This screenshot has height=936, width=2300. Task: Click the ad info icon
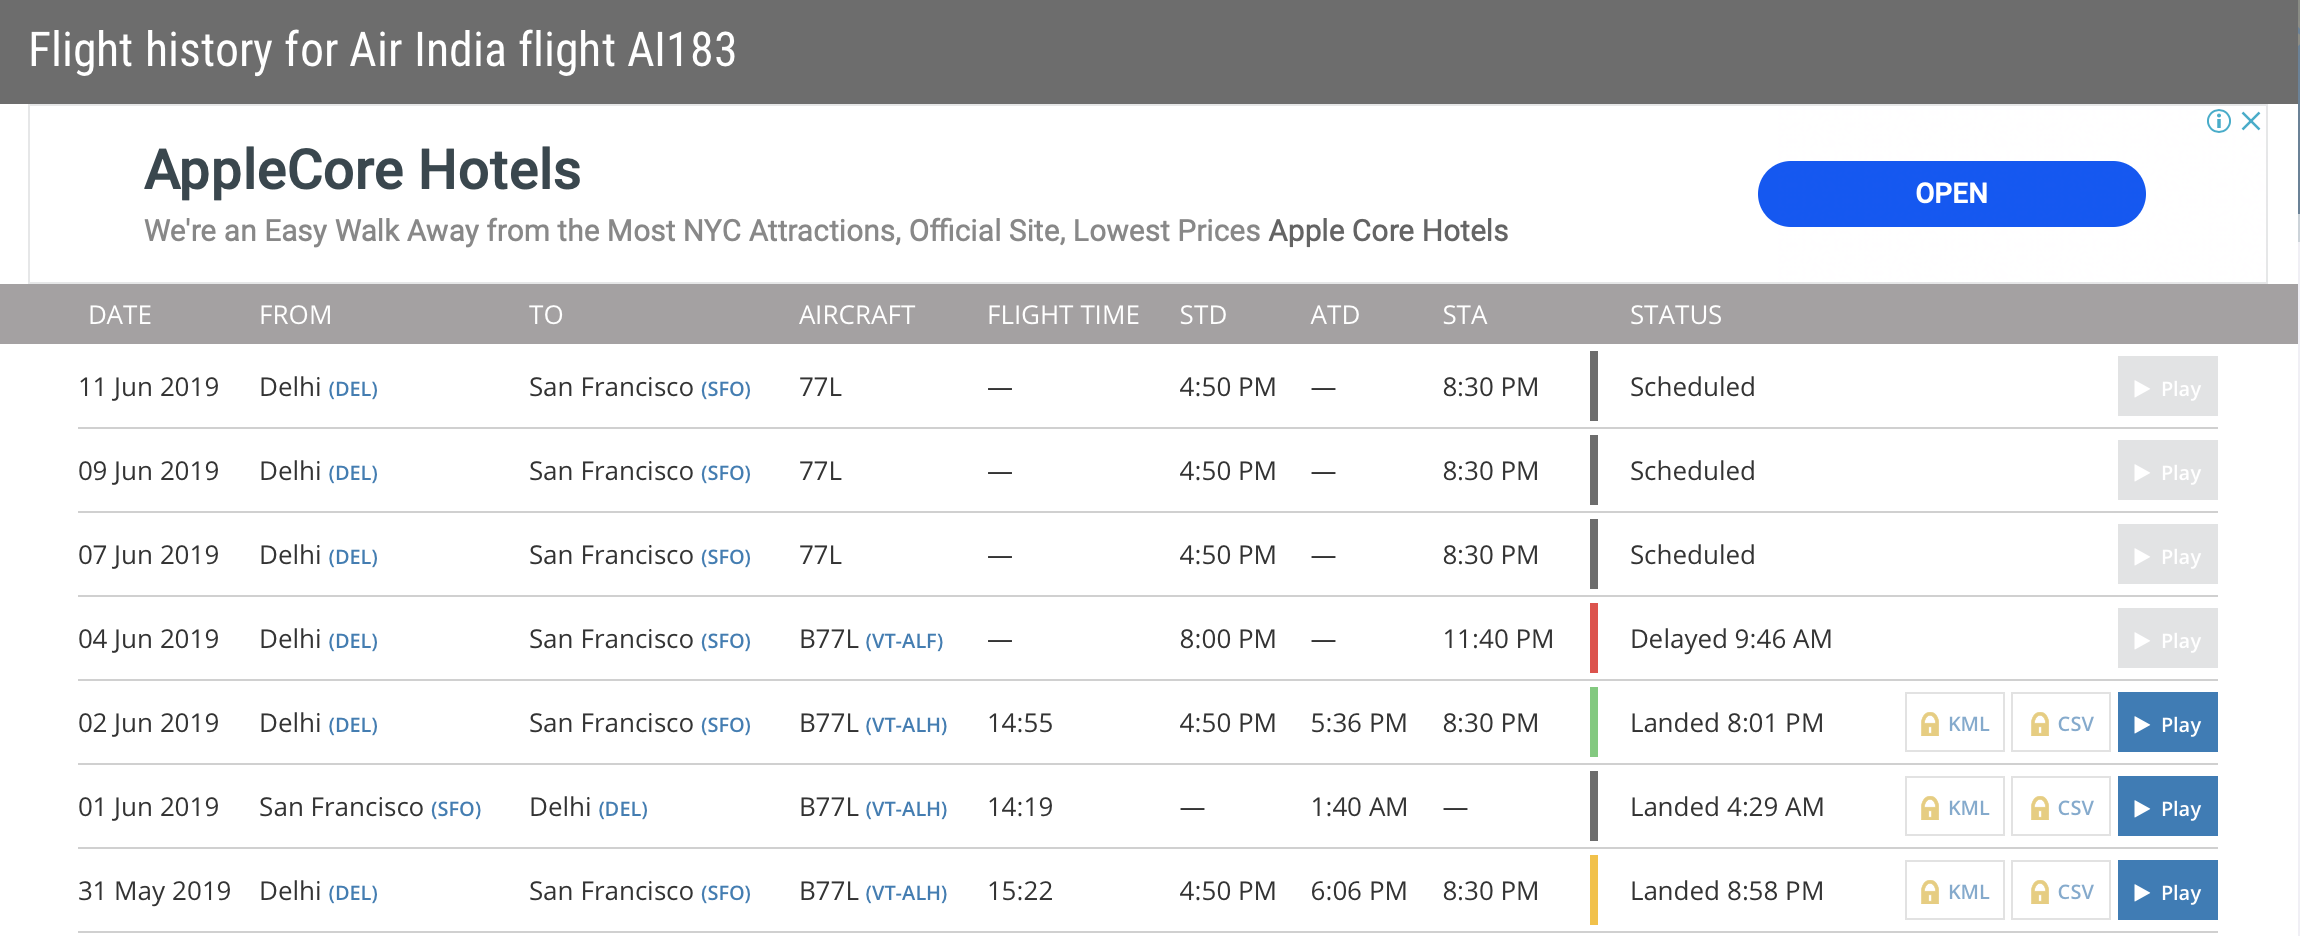point(2218,121)
